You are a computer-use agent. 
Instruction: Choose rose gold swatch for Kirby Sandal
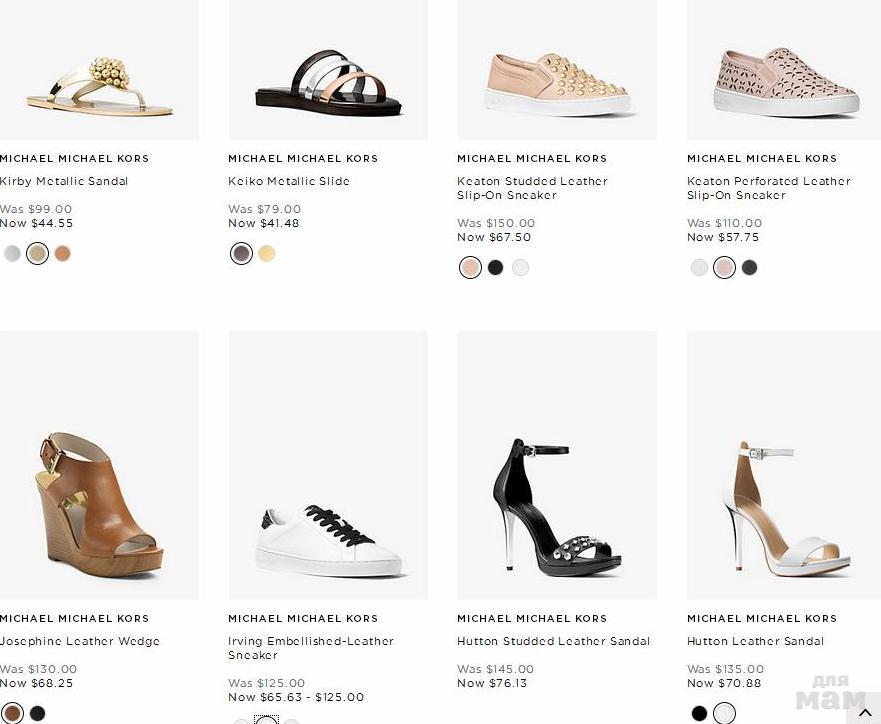coord(62,254)
